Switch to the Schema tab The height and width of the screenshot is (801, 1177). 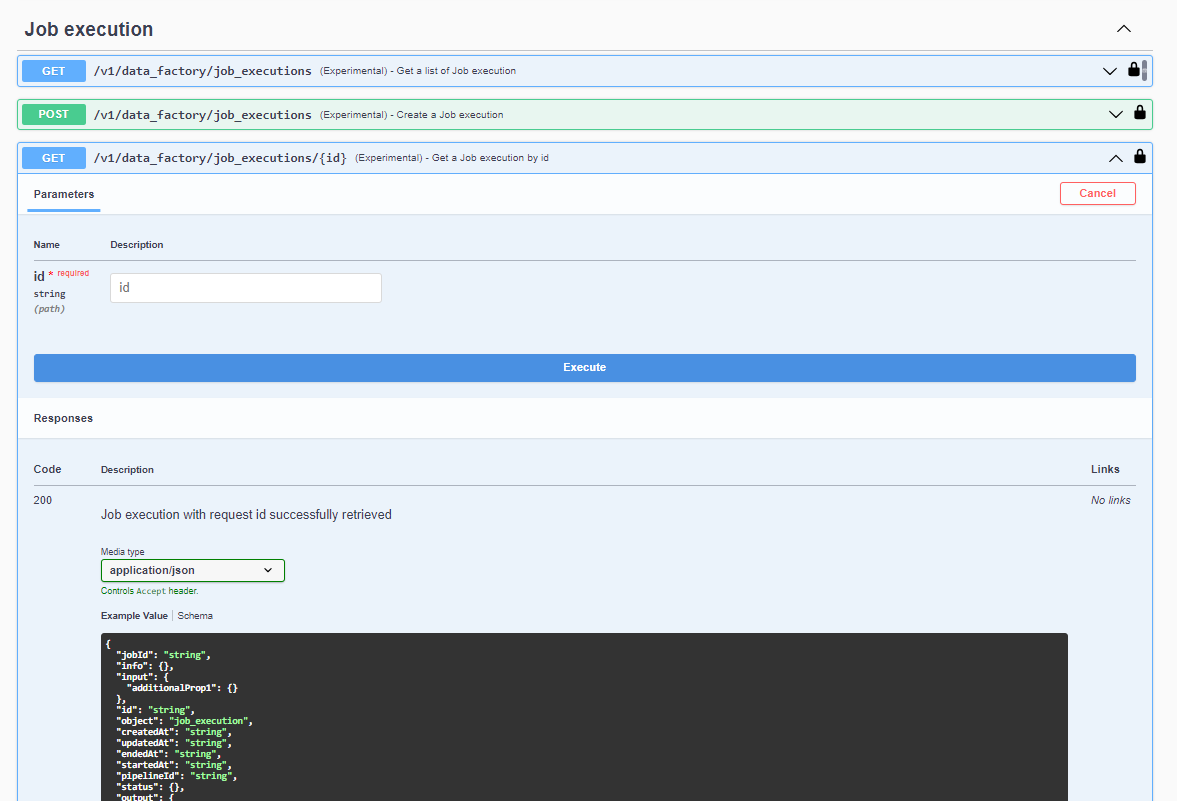coord(195,616)
